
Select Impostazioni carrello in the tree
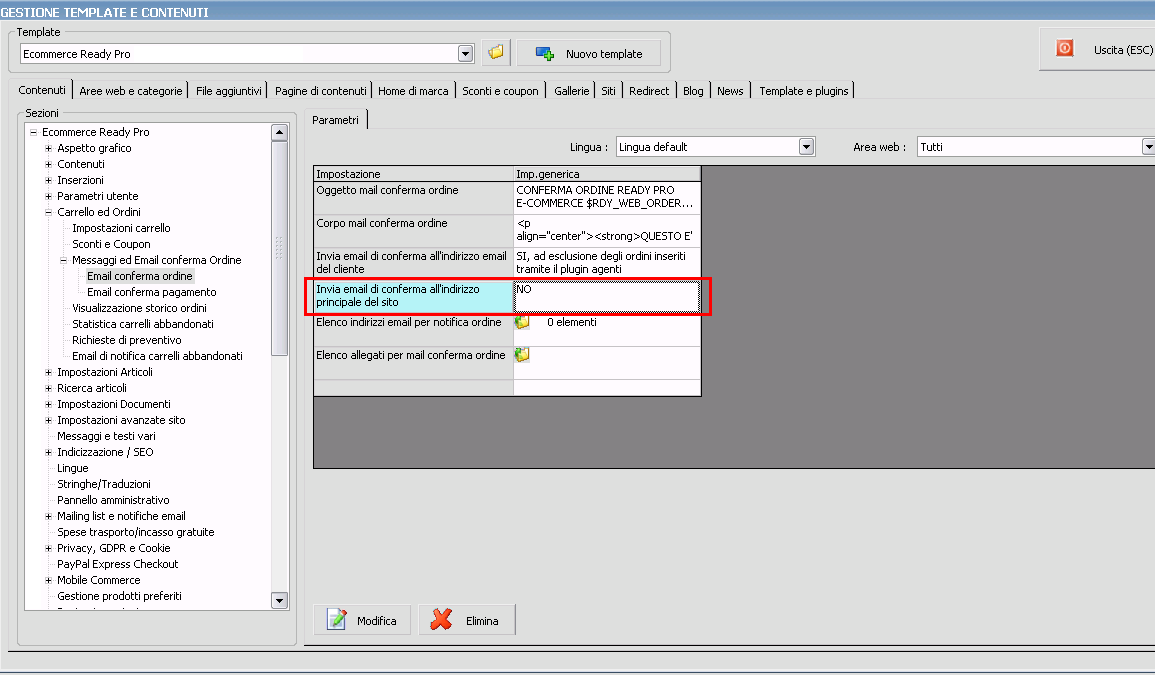(x=122, y=228)
